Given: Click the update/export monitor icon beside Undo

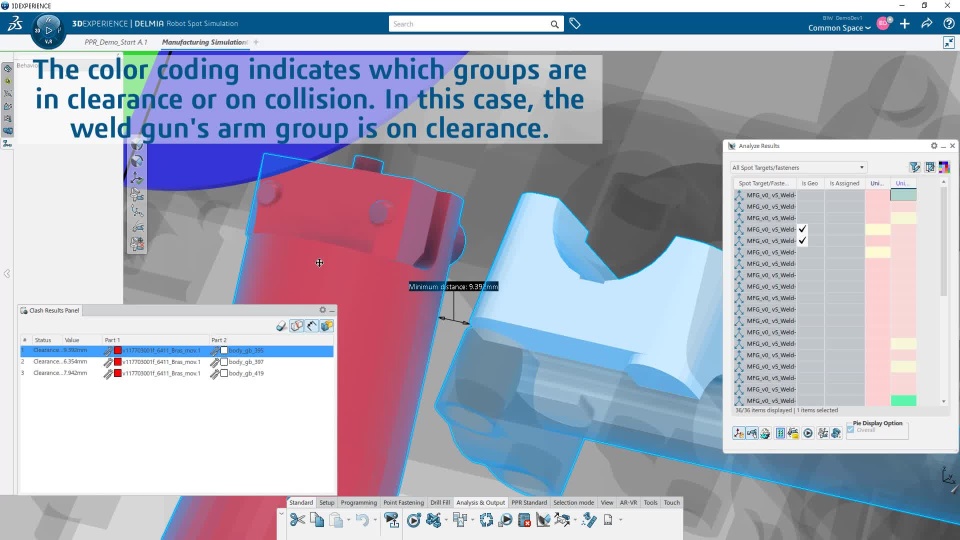Looking at the screenshot, I should (x=391, y=520).
